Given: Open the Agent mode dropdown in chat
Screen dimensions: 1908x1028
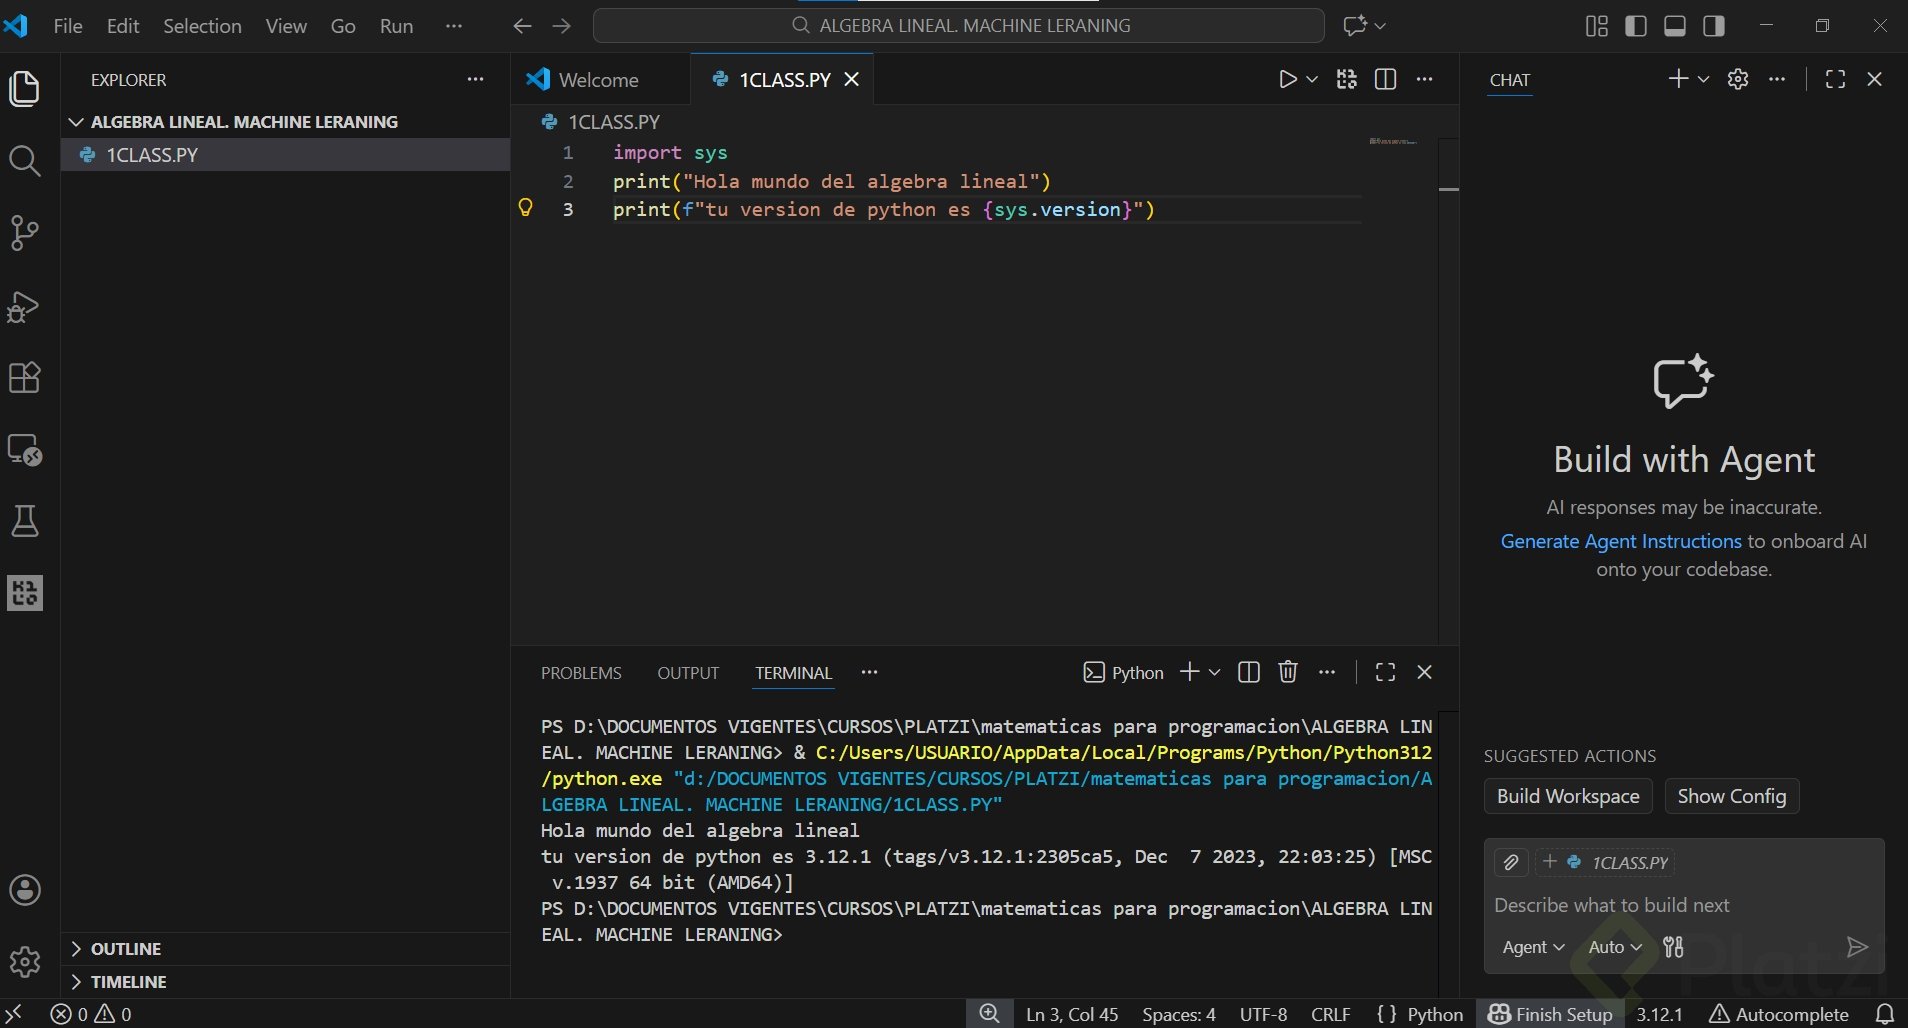Looking at the screenshot, I should [1532, 947].
